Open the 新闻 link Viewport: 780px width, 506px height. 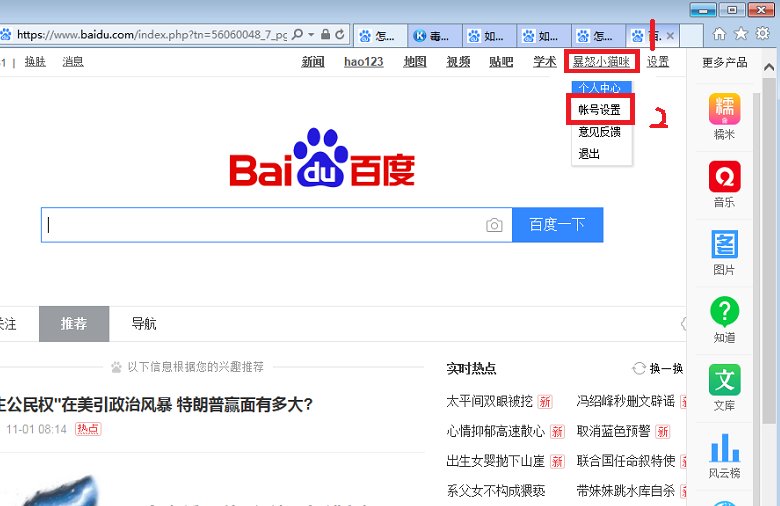[x=313, y=62]
